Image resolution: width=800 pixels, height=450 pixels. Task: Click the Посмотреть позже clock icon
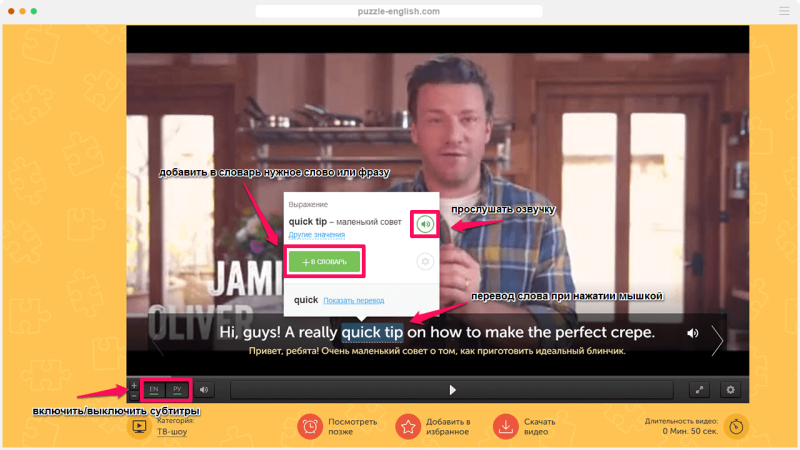tap(310, 427)
